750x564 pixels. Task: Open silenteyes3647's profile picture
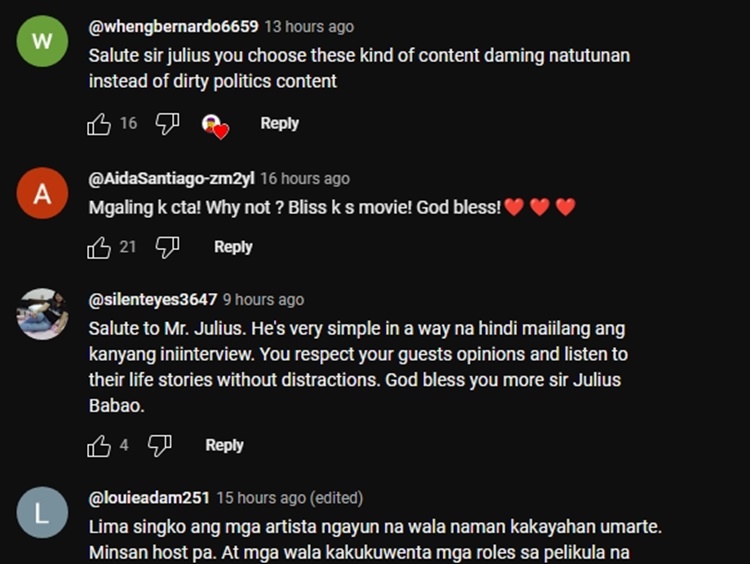tap(42, 315)
